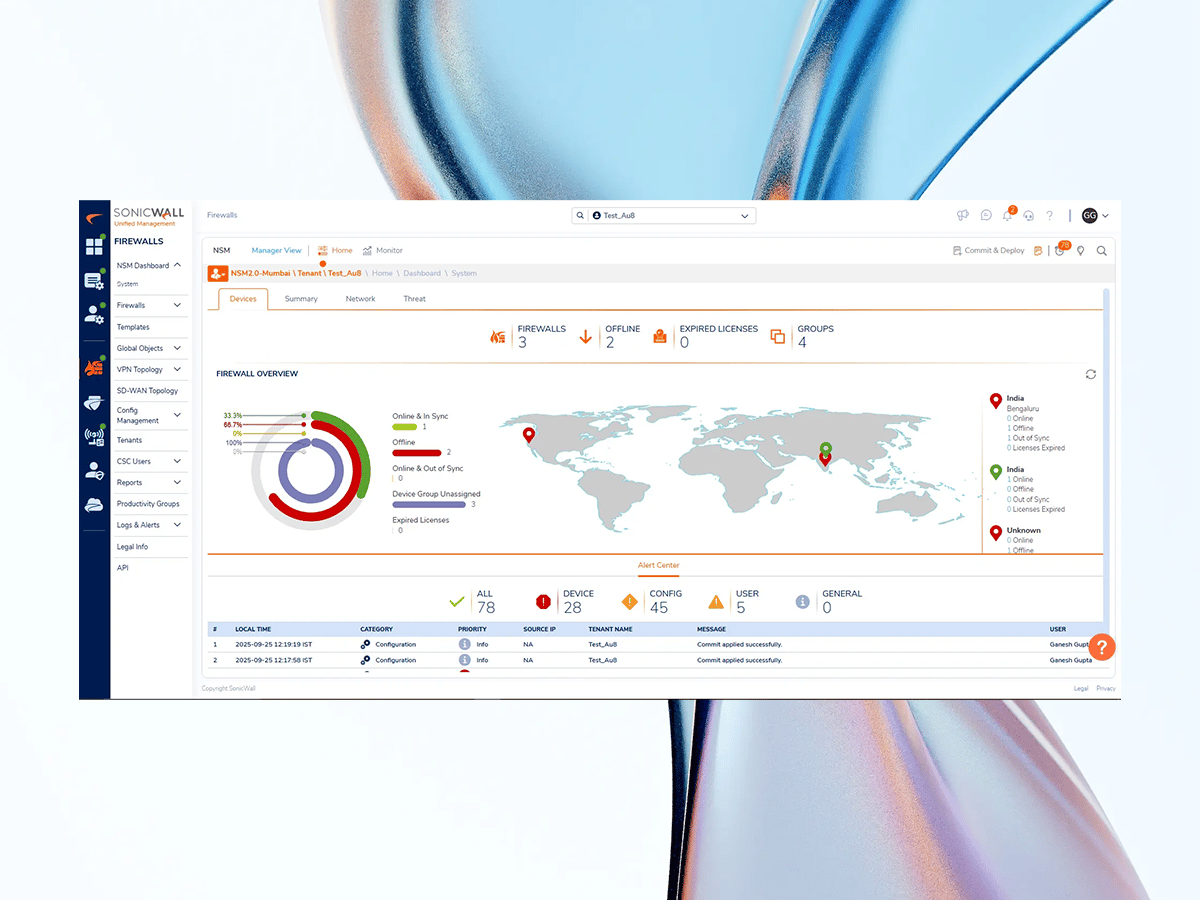The image size is (1200, 900).
Task: Open the Privacy link in the footer
Action: tap(1106, 688)
